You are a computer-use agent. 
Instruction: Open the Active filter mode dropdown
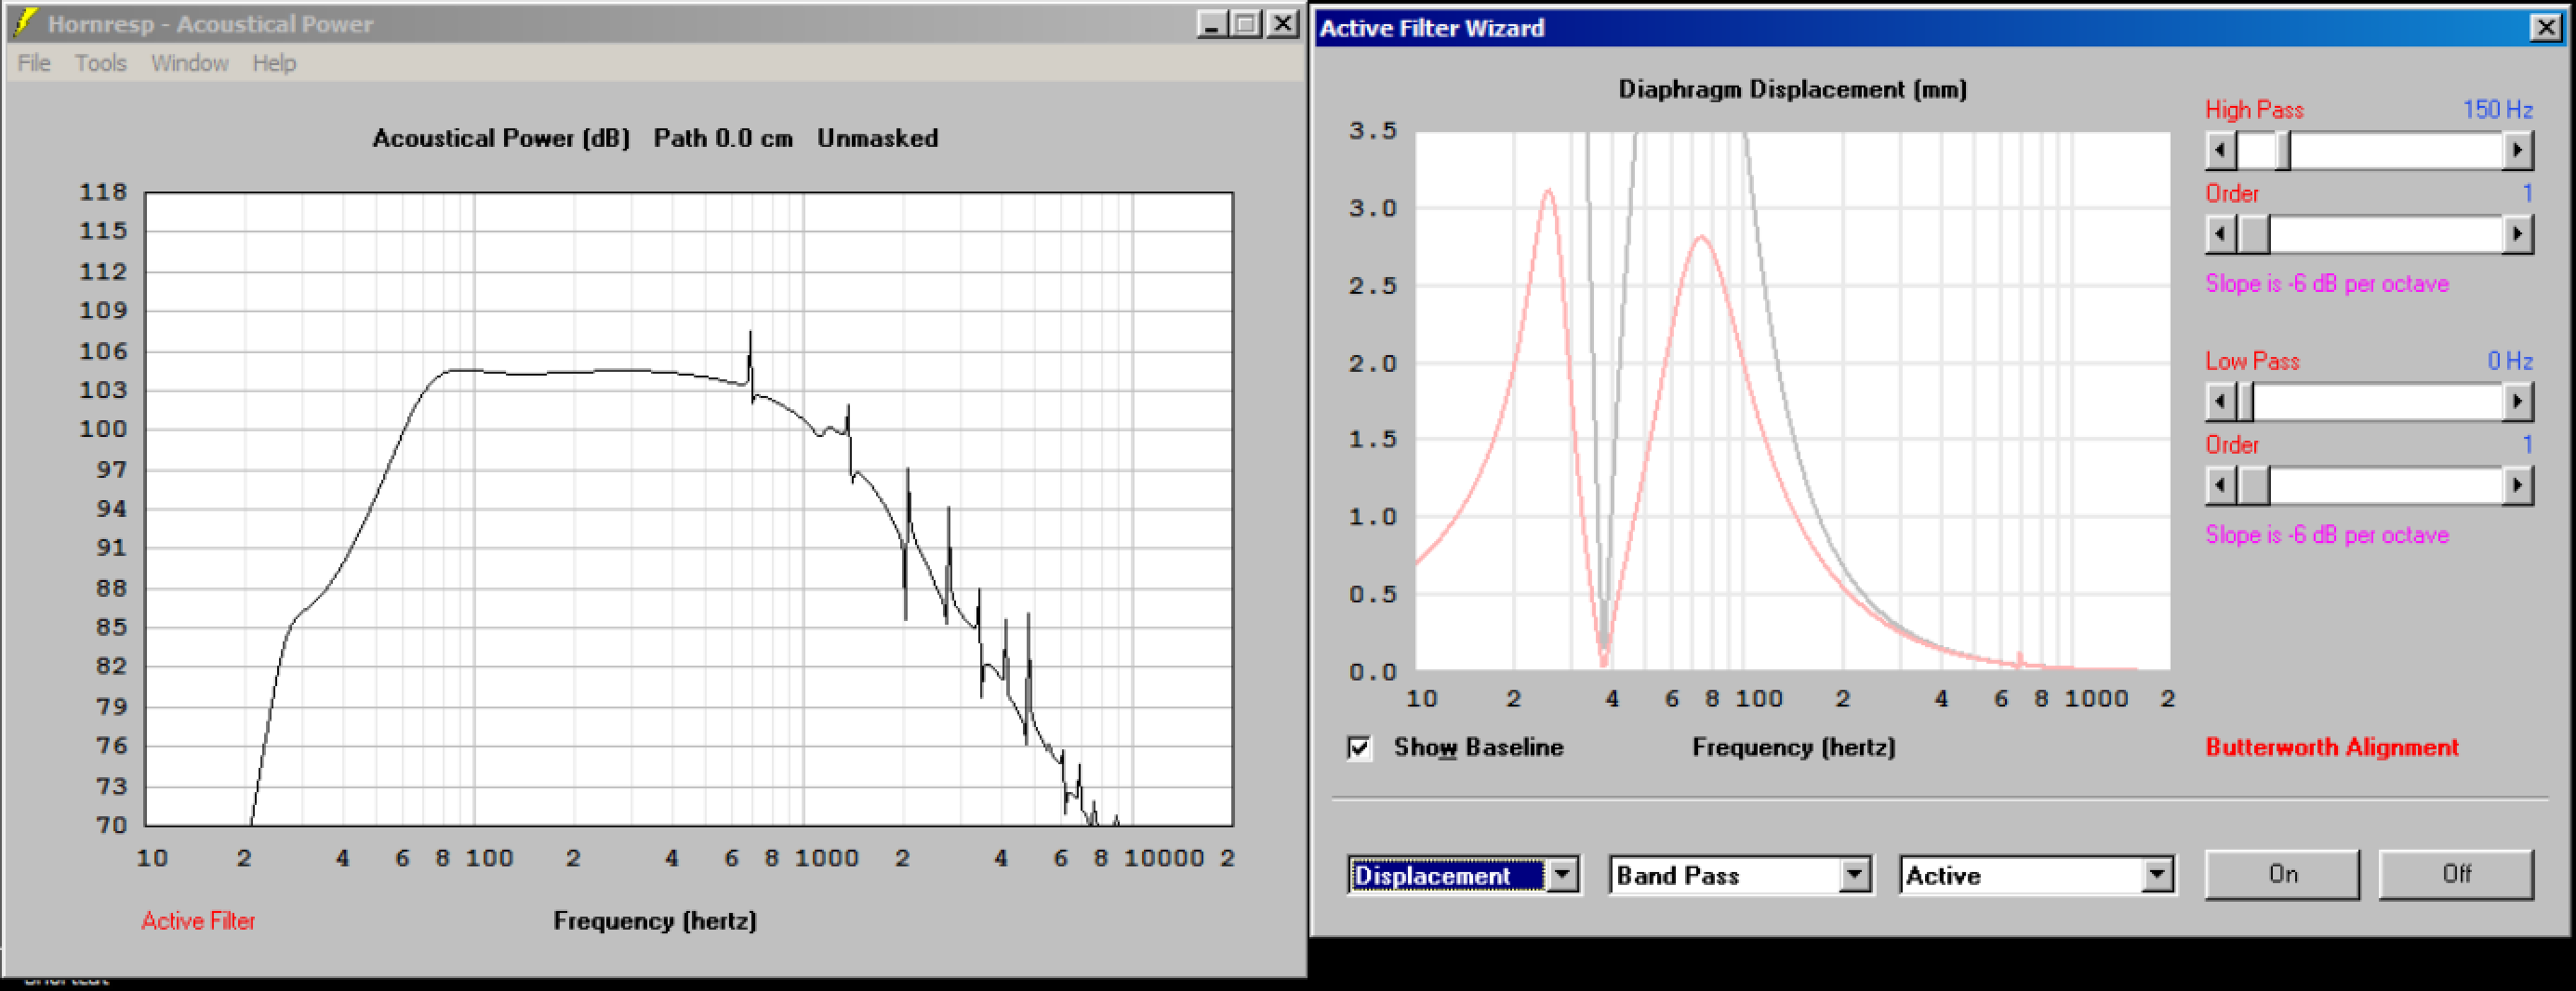click(x=2157, y=875)
